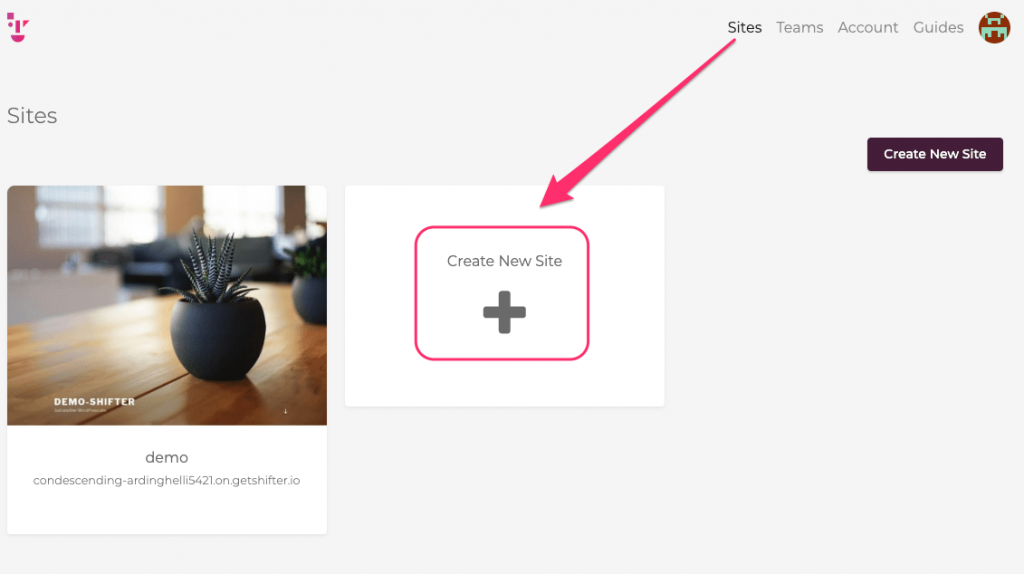Open the Guides navigation link
The image size is (1024, 574).
click(938, 27)
